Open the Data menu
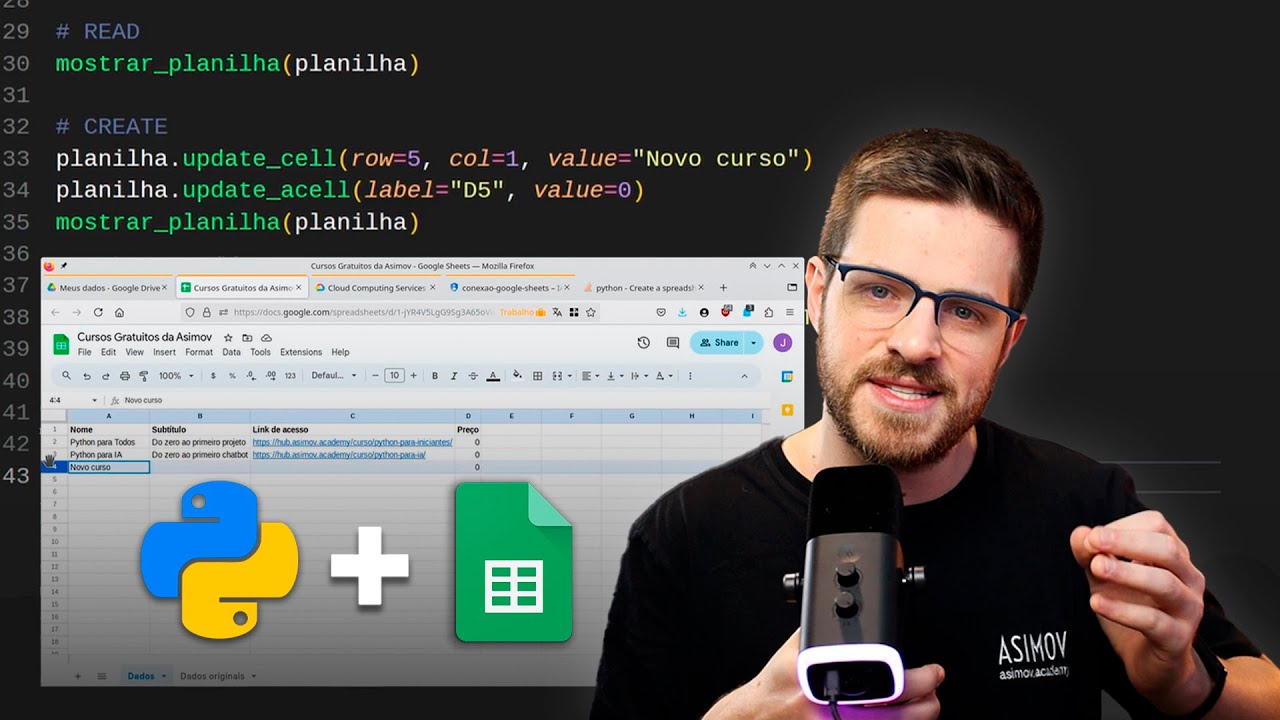 (231, 352)
